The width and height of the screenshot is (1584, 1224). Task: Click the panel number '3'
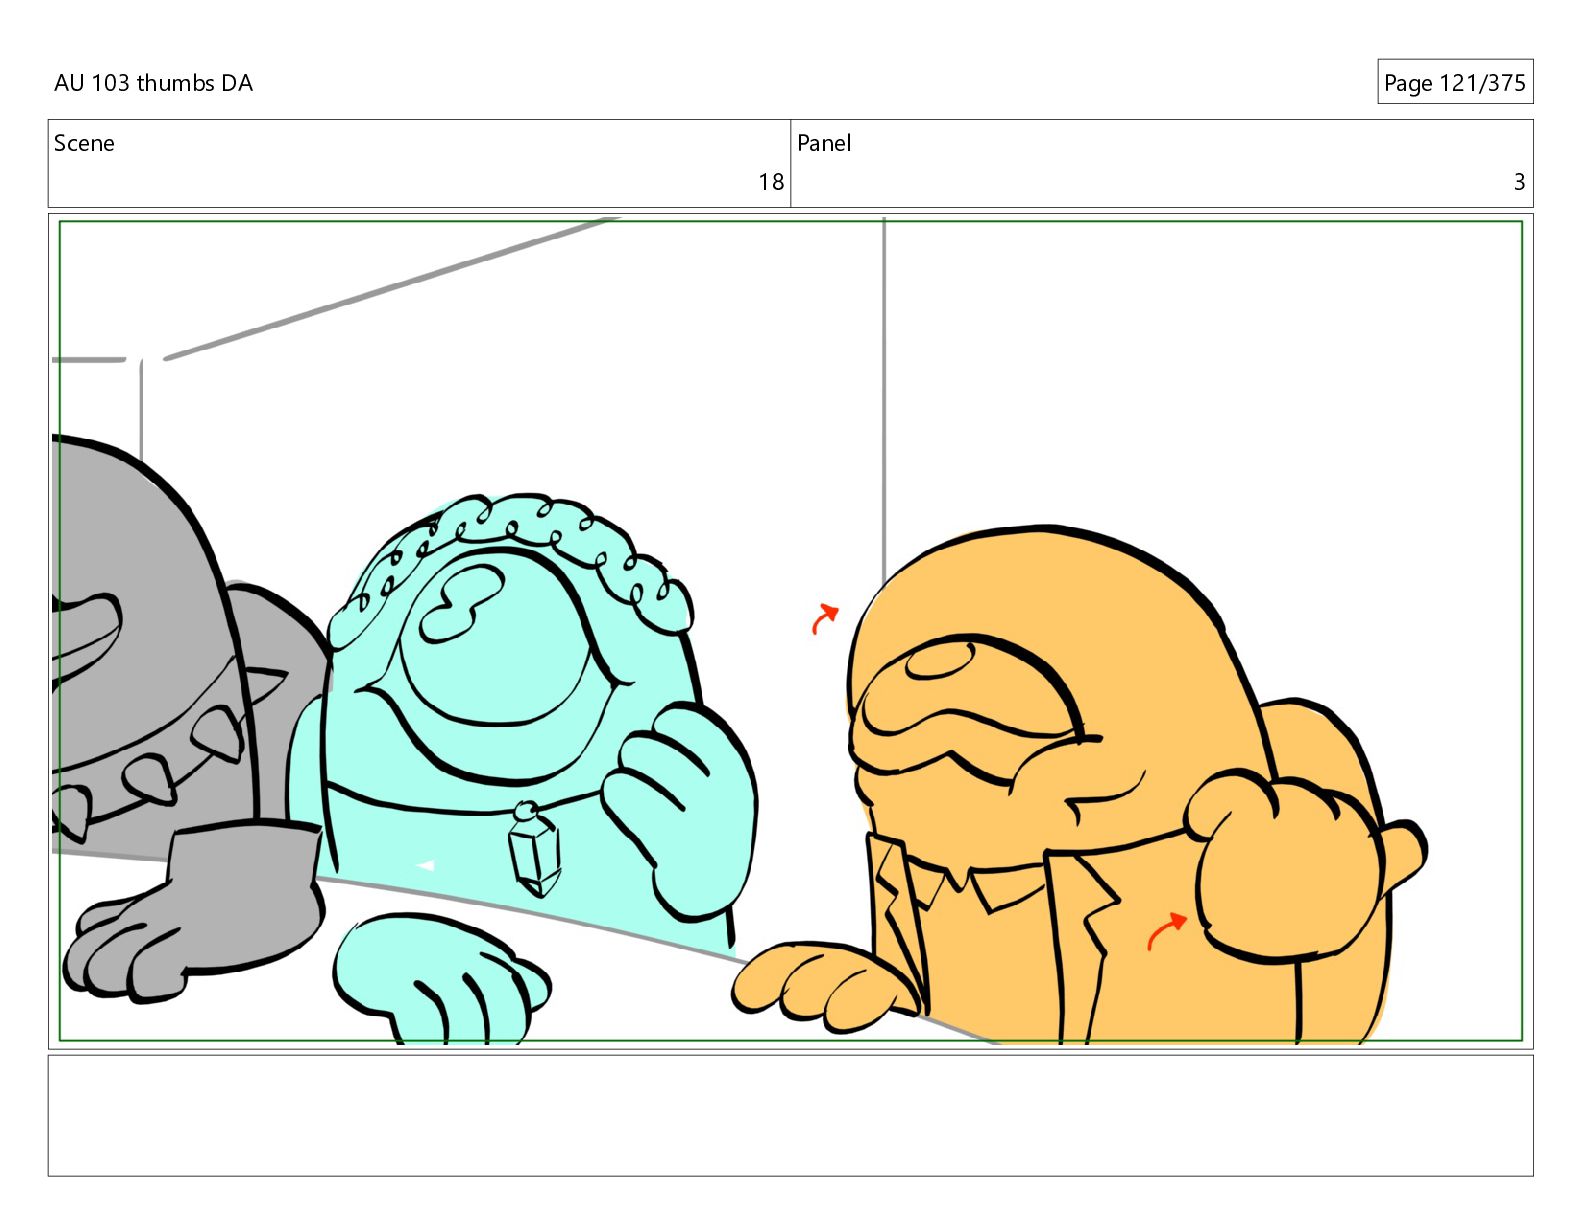point(1519,182)
